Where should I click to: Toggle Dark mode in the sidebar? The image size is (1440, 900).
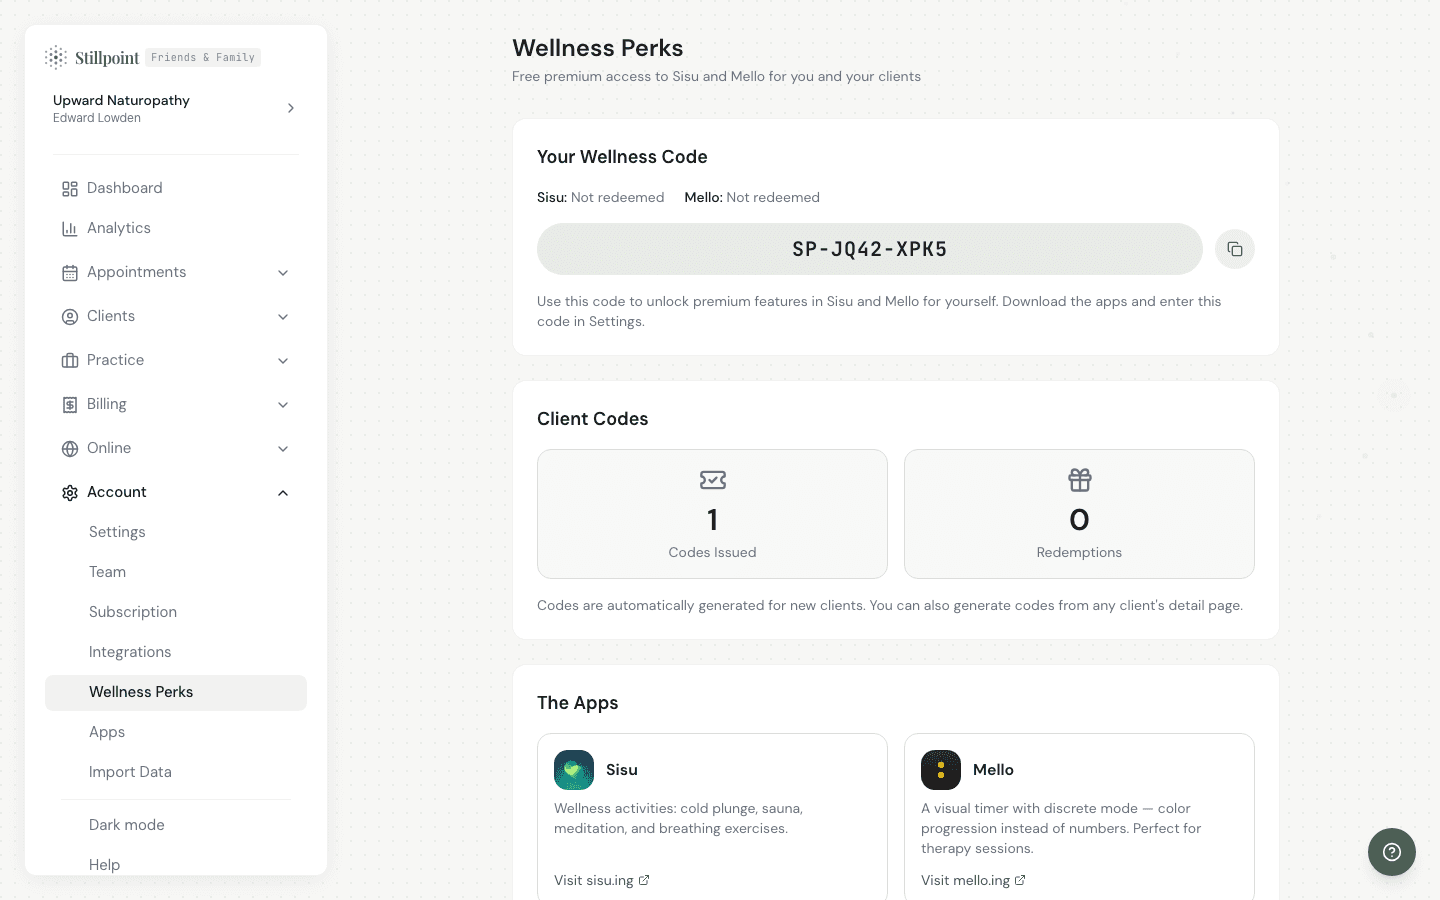[x=126, y=825]
